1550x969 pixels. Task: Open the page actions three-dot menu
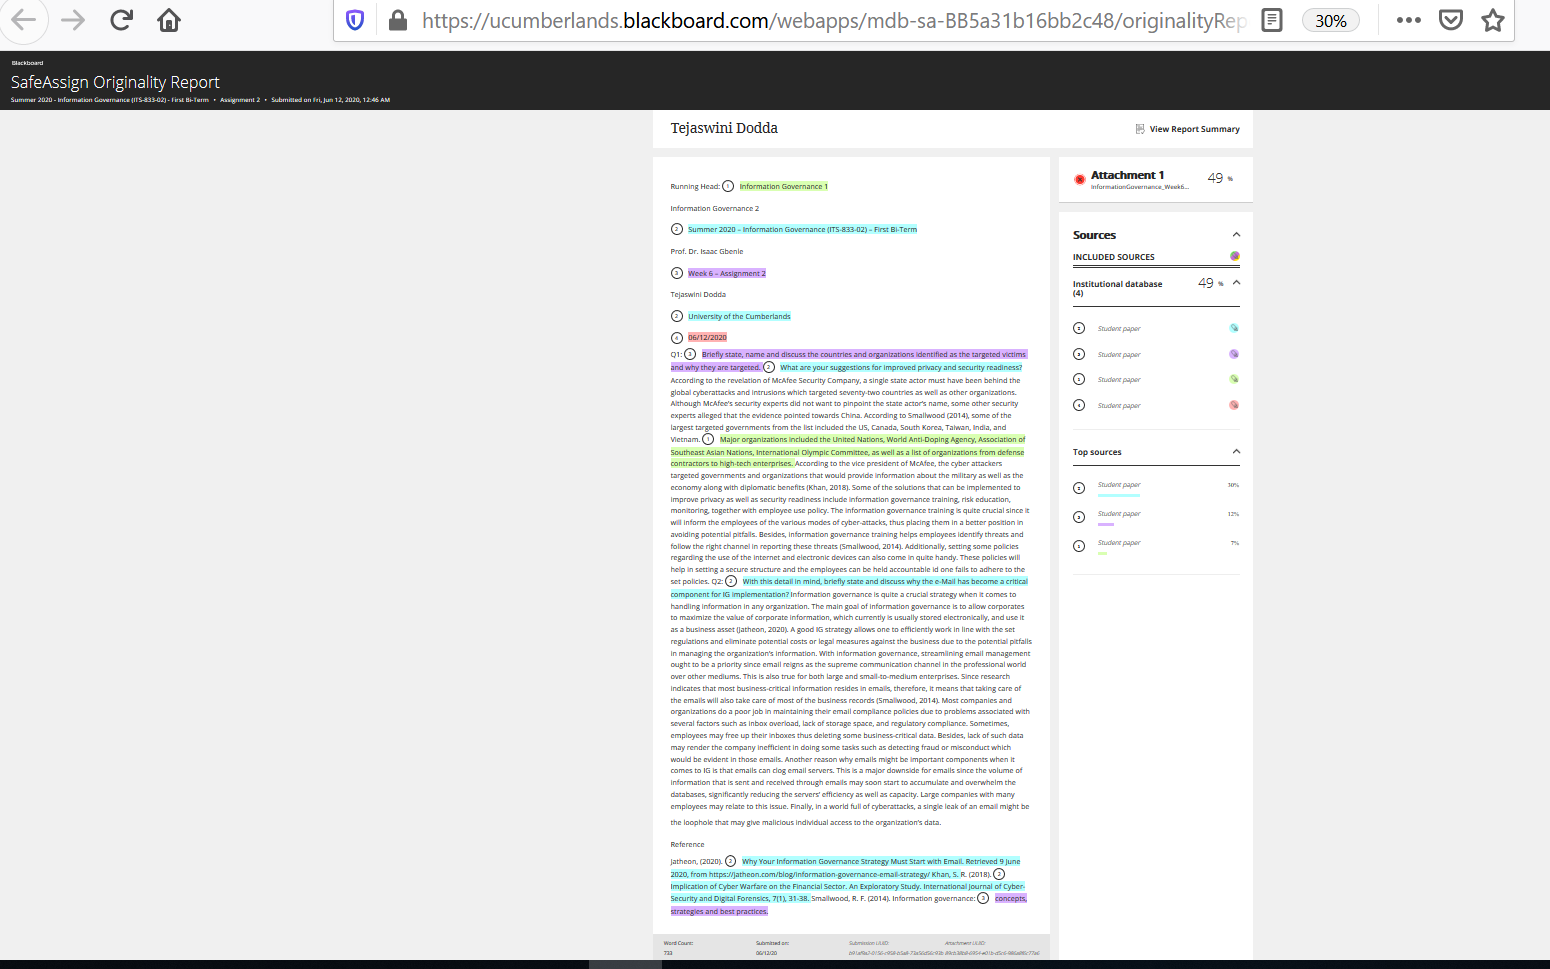point(1408,20)
